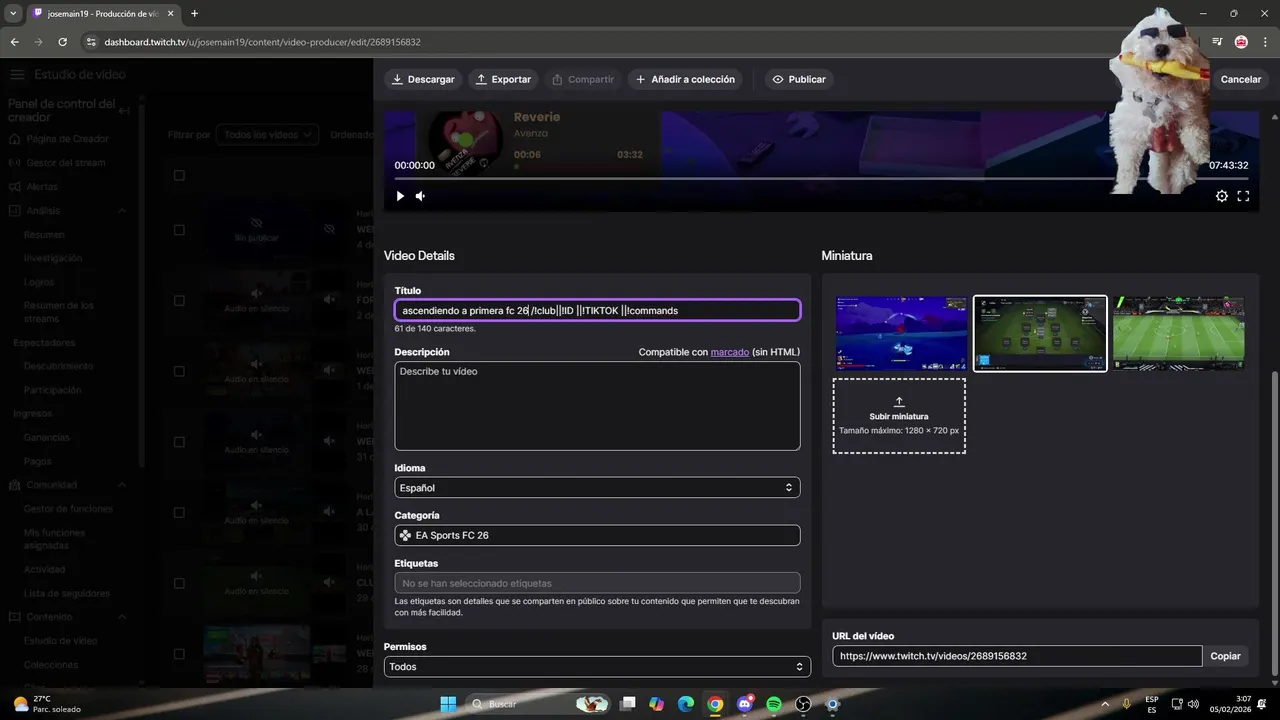Open Resumen under Análisis

(44, 235)
